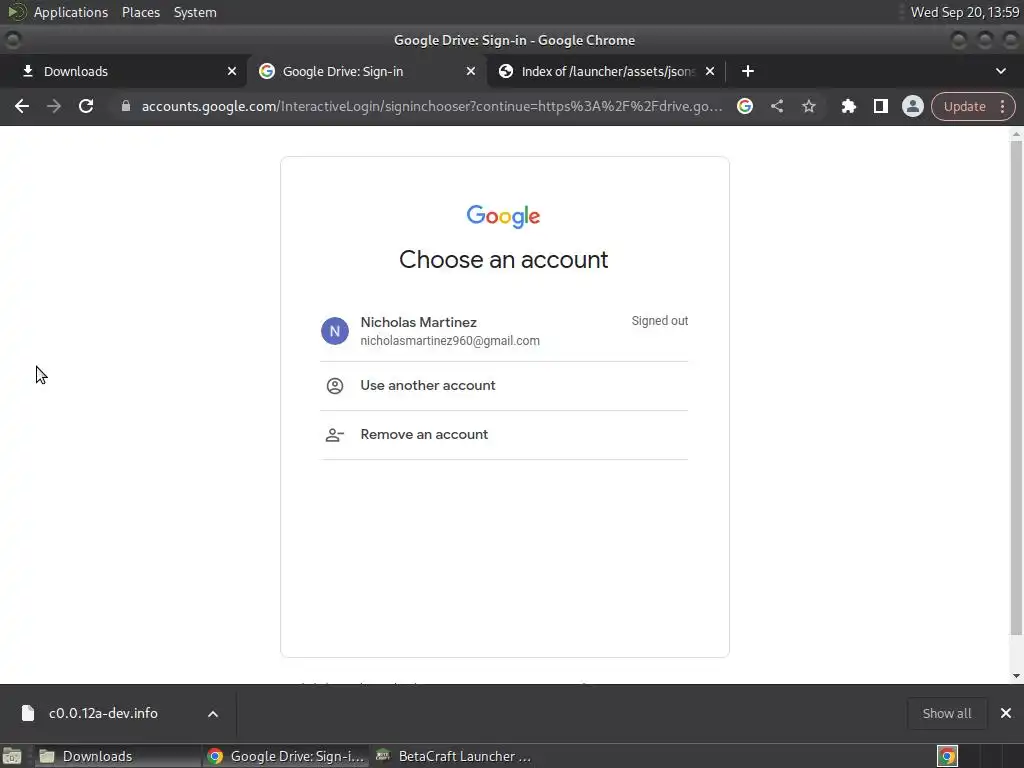This screenshot has height=768, width=1024.
Task: Click the Google icon in the address bar
Action: (744, 106)
